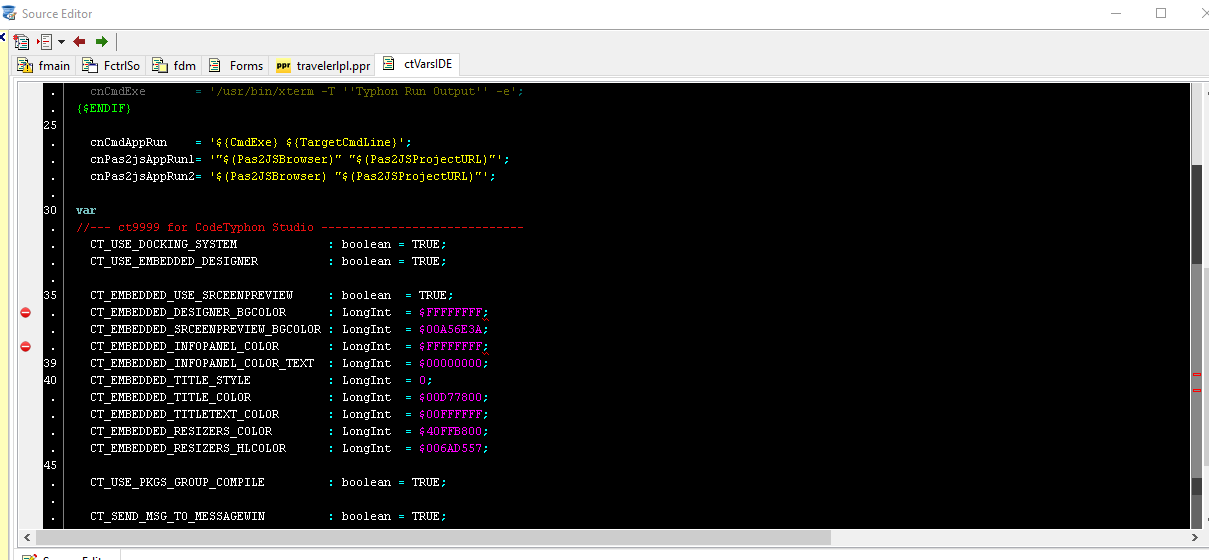Click the value $00000000
This screenshot has width=1209, height=560.
pyautogui.click(x=450, y=363)
